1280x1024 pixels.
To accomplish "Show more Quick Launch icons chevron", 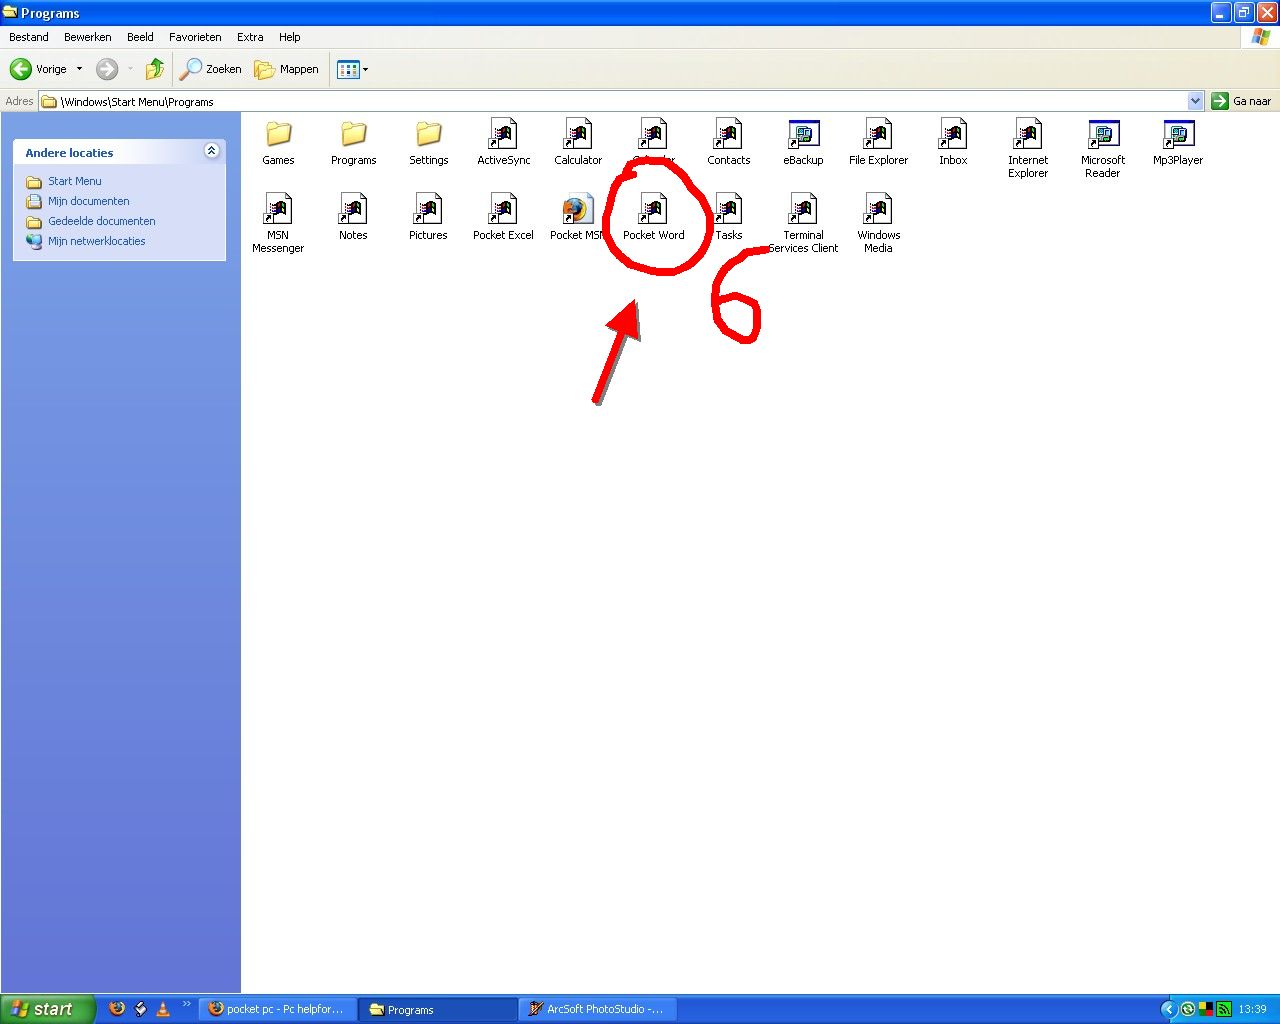I will point(186,1004).
